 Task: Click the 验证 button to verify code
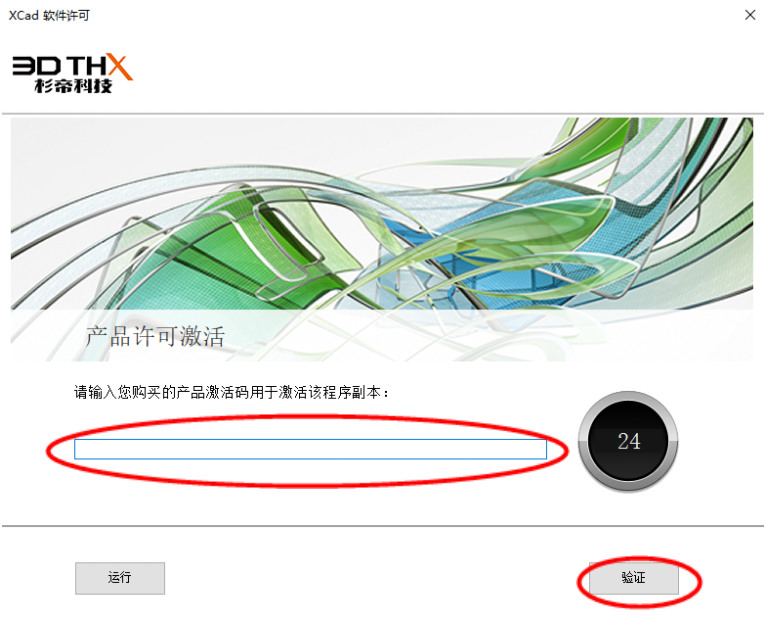point(634,578)
